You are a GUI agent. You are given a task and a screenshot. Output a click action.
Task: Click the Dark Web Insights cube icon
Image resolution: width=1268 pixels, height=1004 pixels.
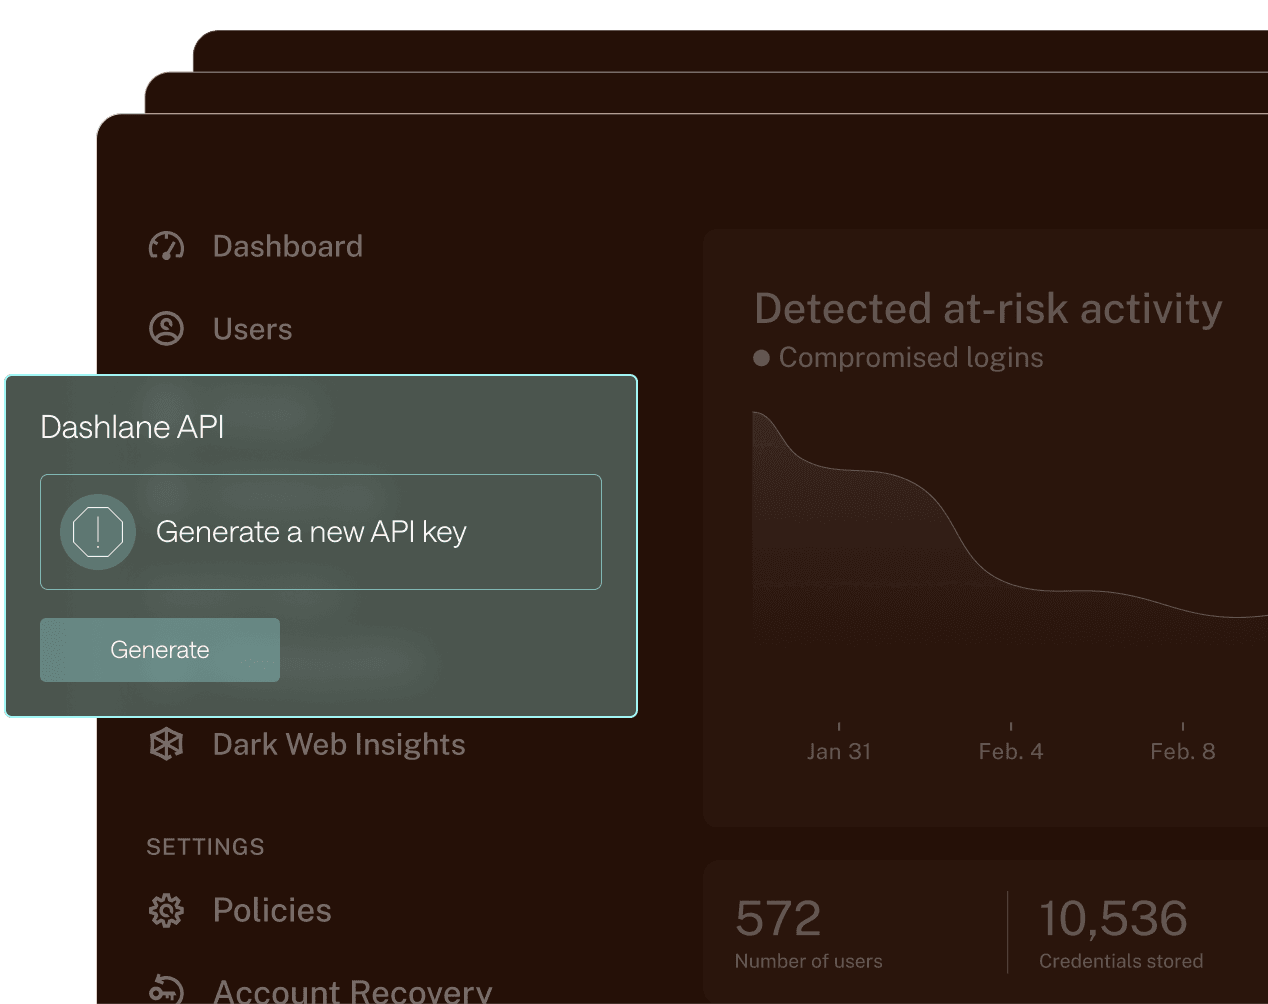(x=166, y=744)
